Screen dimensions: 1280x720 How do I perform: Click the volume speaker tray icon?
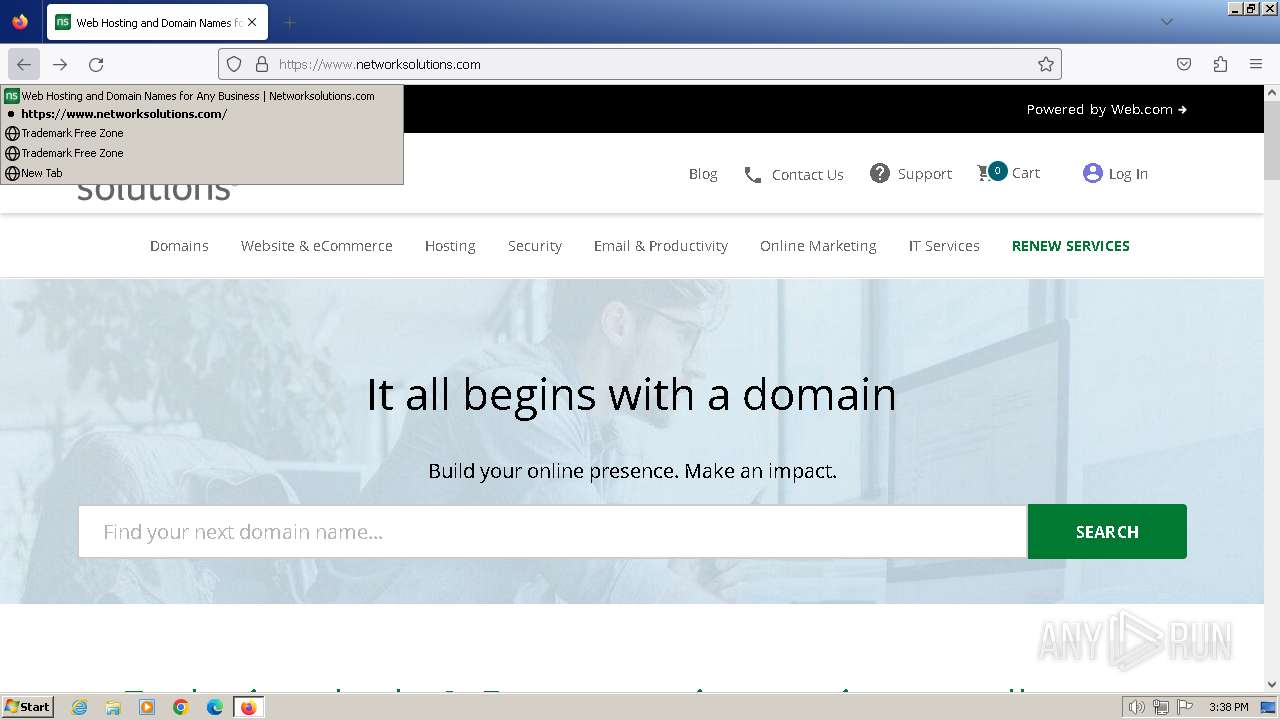point(1137,707)
